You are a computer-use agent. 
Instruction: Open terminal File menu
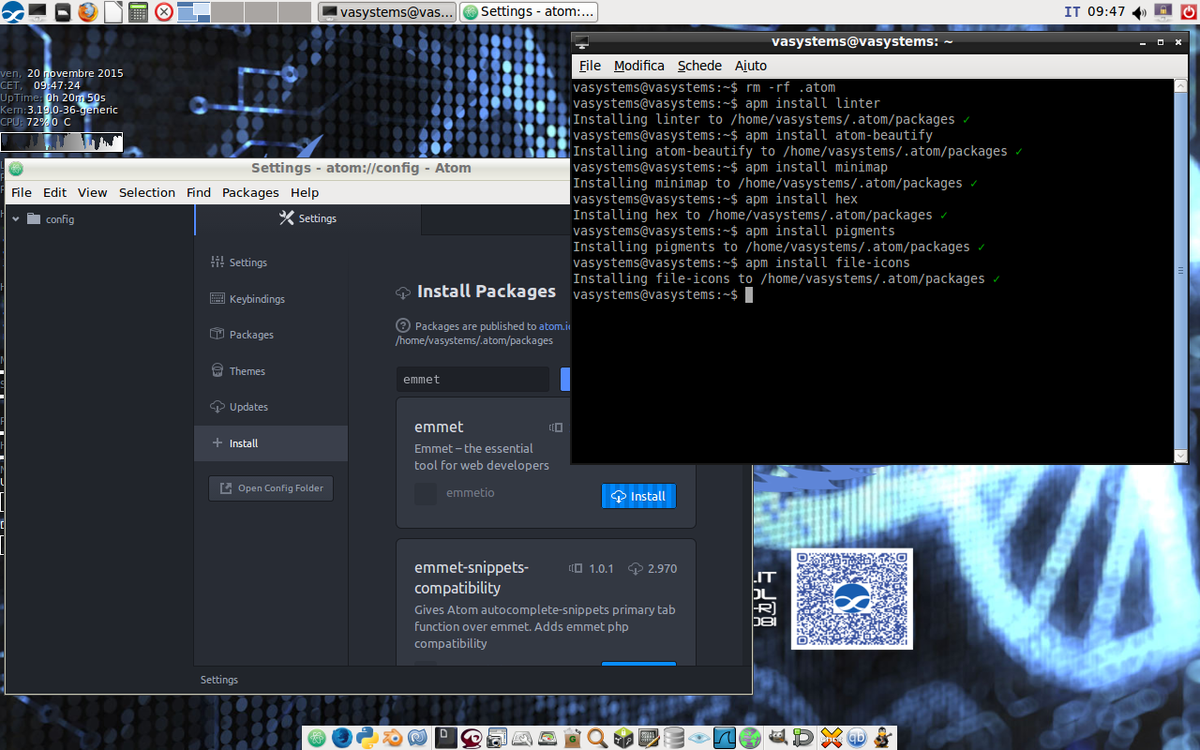coord(590,65)
